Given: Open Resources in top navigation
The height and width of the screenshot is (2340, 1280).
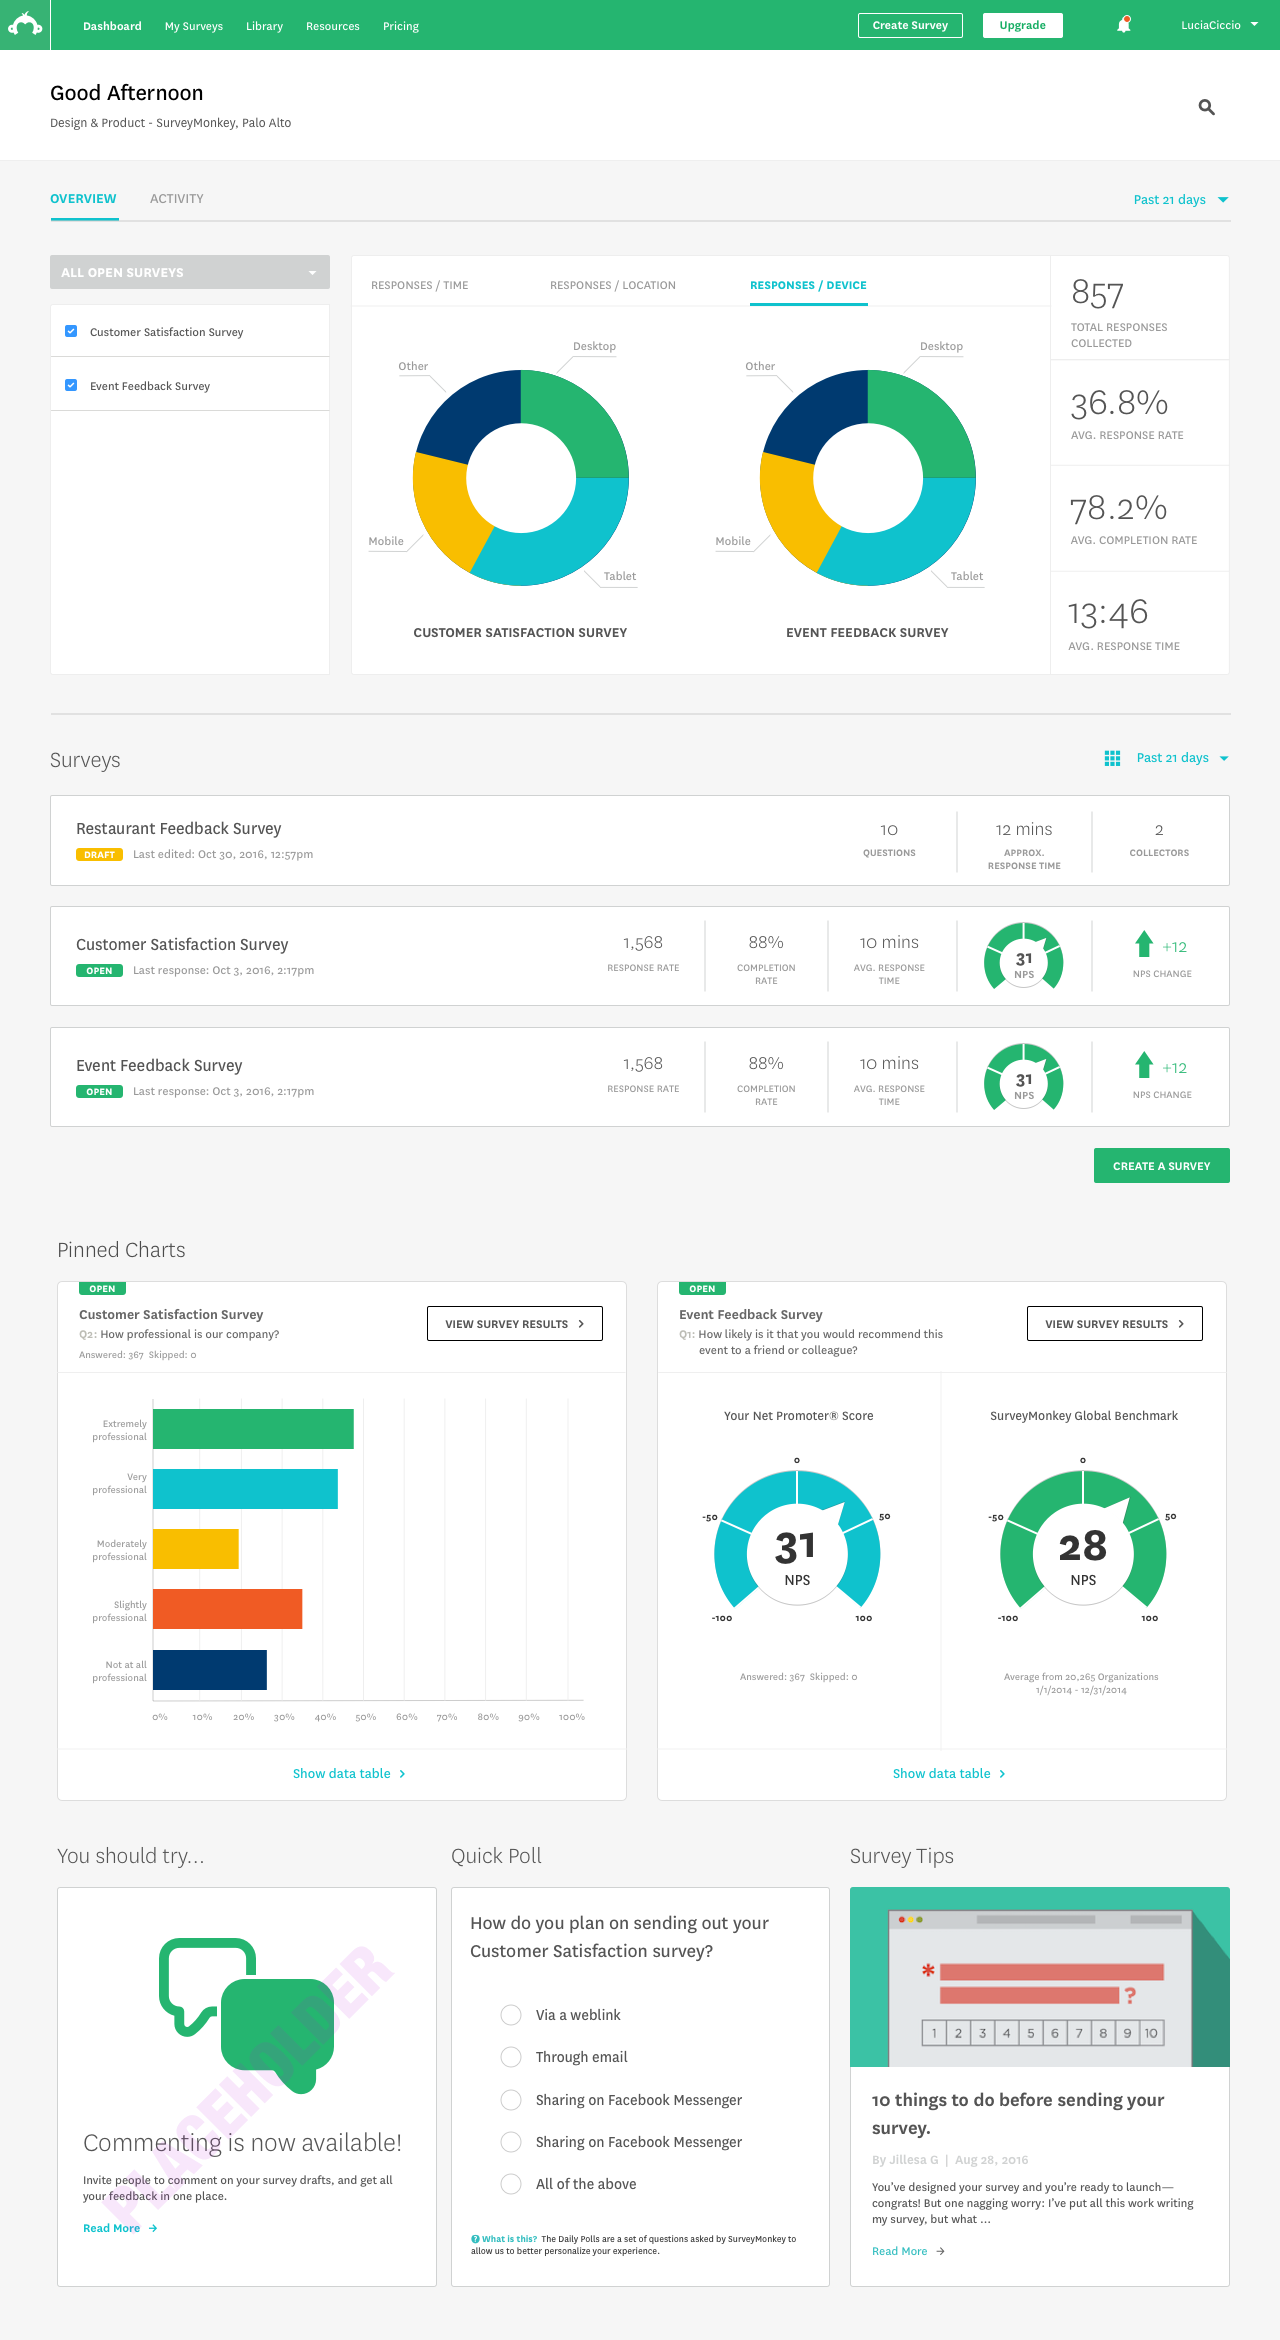Looking at the screenshot, I should 333,26.
